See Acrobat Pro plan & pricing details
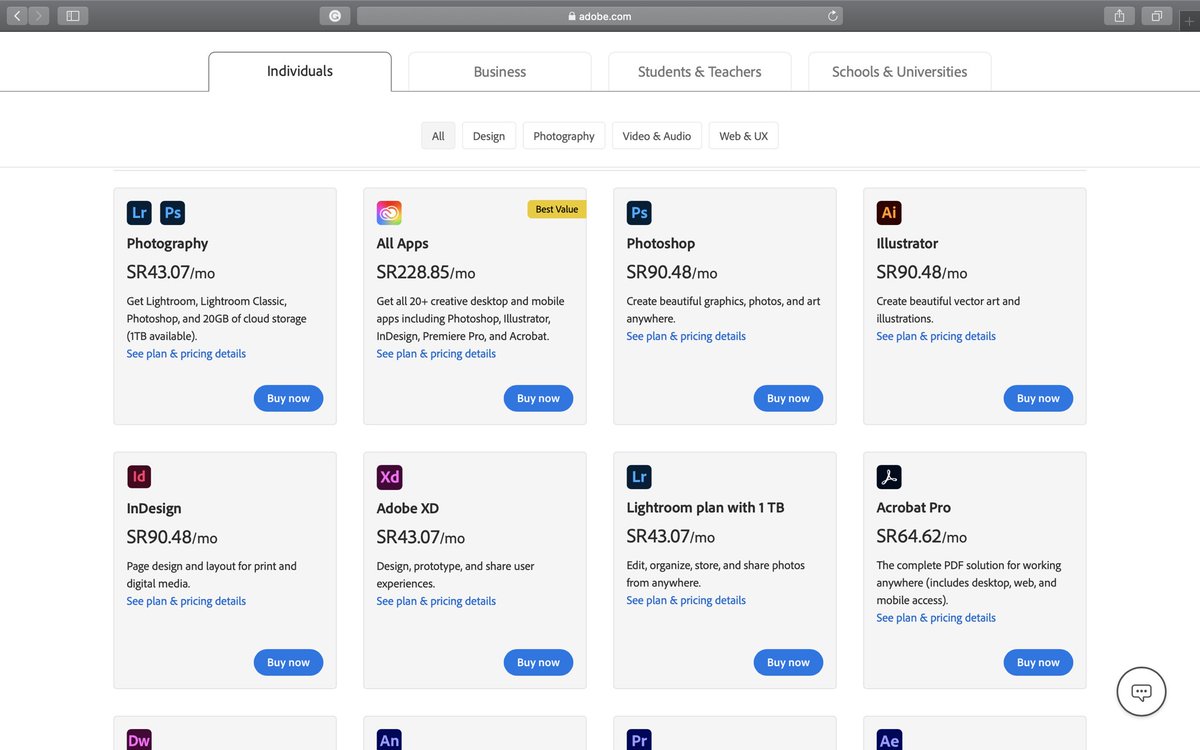Image resolution: width=1200 pixels, height=750 pixels. (x=936, y=618)
